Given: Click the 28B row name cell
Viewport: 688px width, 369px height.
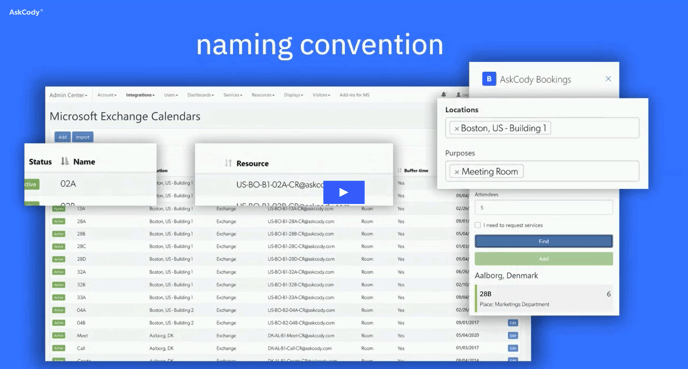Looking at the screenshot, I should pyautogui.click(x=82, y=234).
